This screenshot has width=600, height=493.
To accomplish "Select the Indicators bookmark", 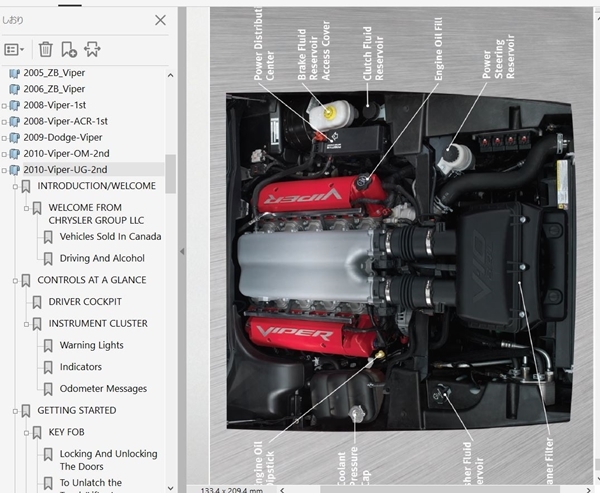I will coord(80,367).
